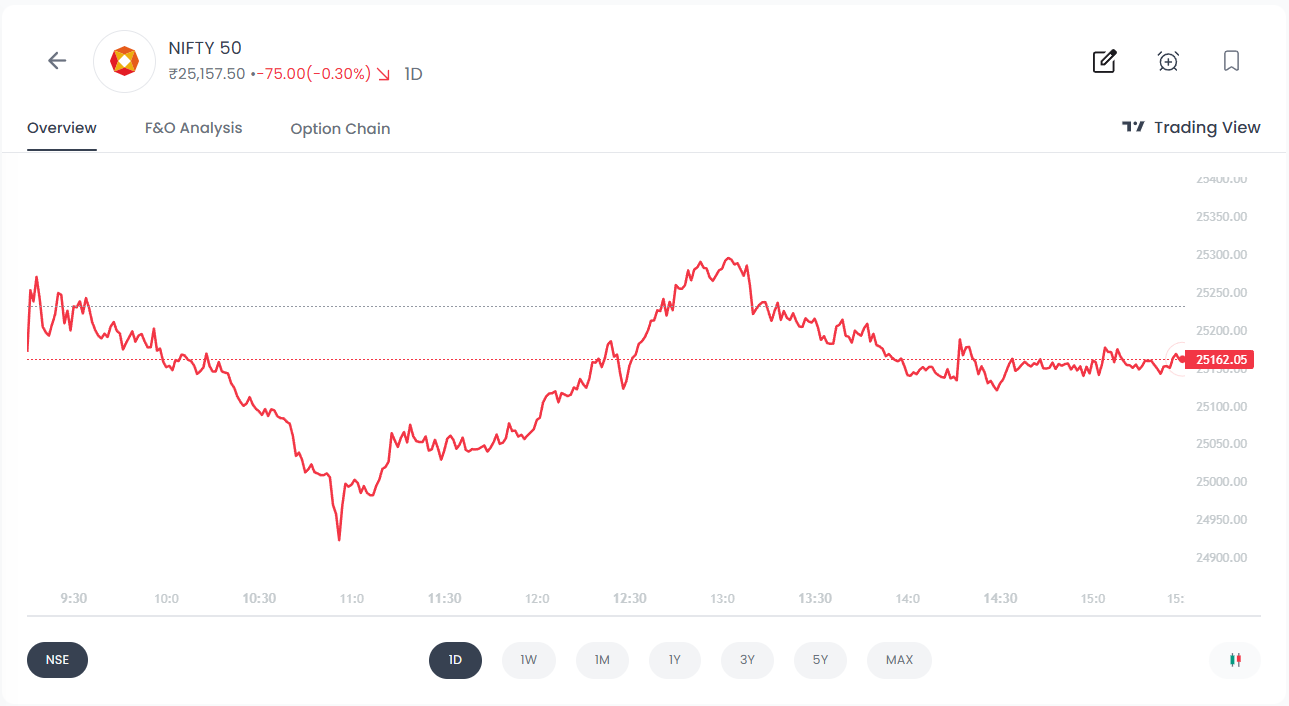Show the 5Y price history
The height and width of the screenshot is (706, 1289).
tap(820, 660)
